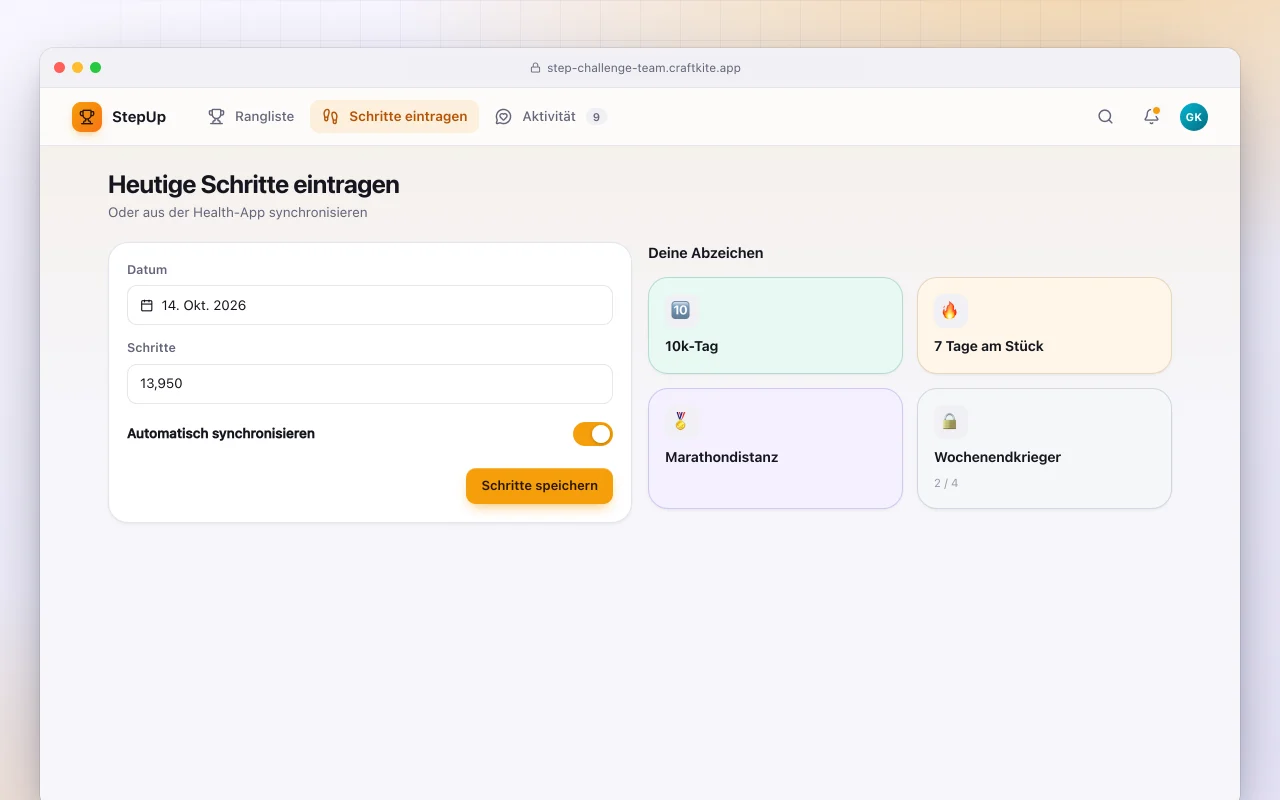1280x800 pixels.
Task: Open the GK user avatar menu
Action: (1194, 117)
